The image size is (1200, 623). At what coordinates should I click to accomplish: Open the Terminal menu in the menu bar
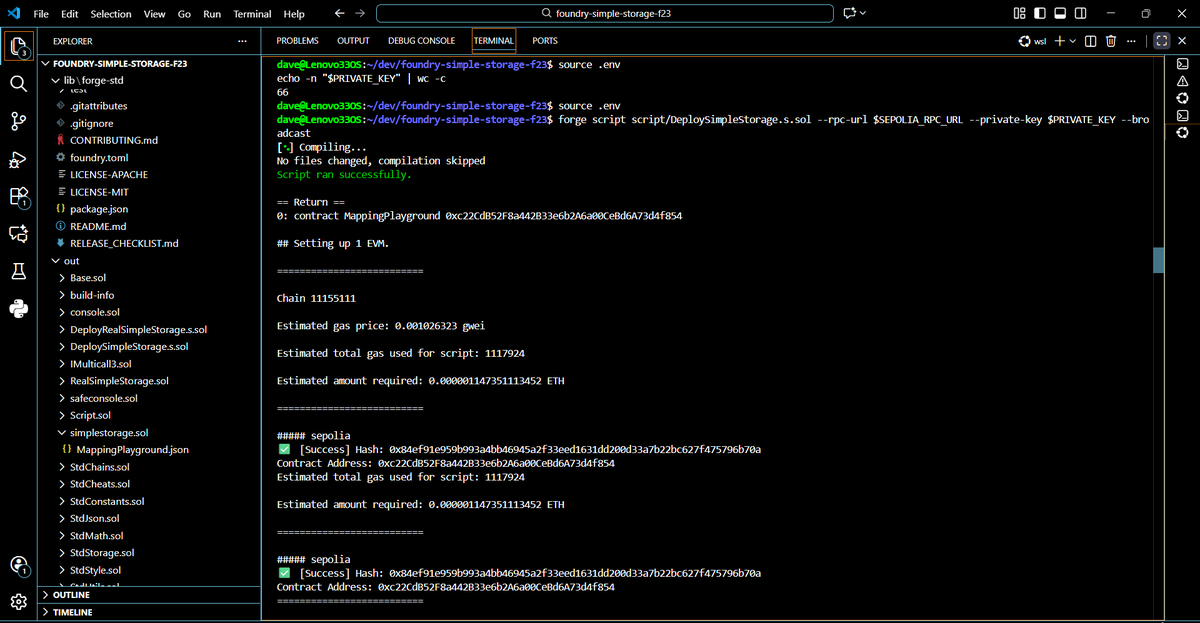click(x=252, y=14)
